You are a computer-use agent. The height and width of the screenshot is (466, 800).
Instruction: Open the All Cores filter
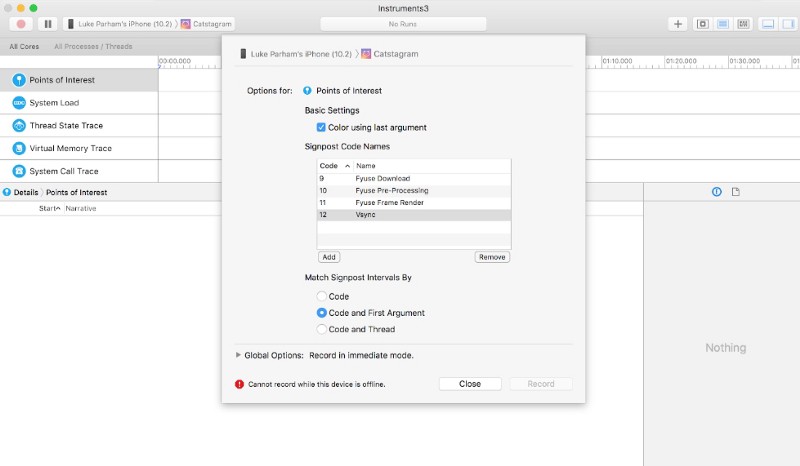tap(24, 46)
